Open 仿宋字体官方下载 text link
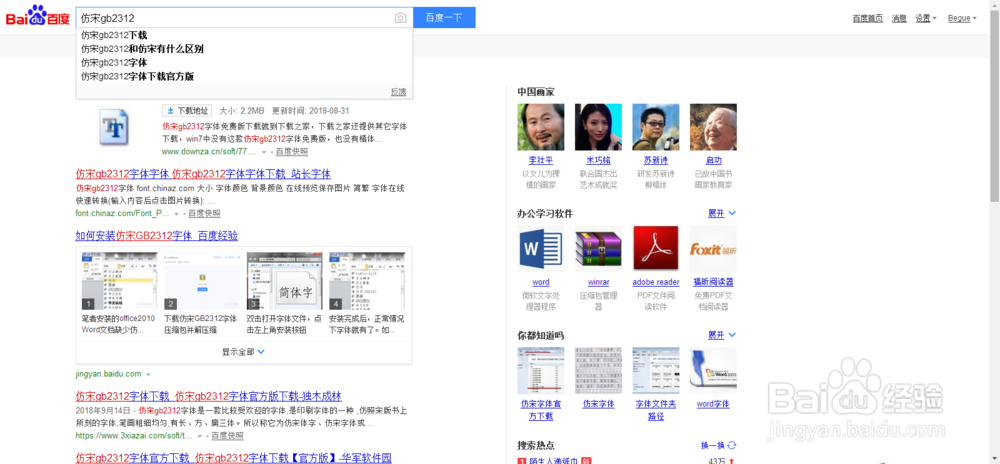This screenshot has width=1000, height=464. click(x=541, y=410)
